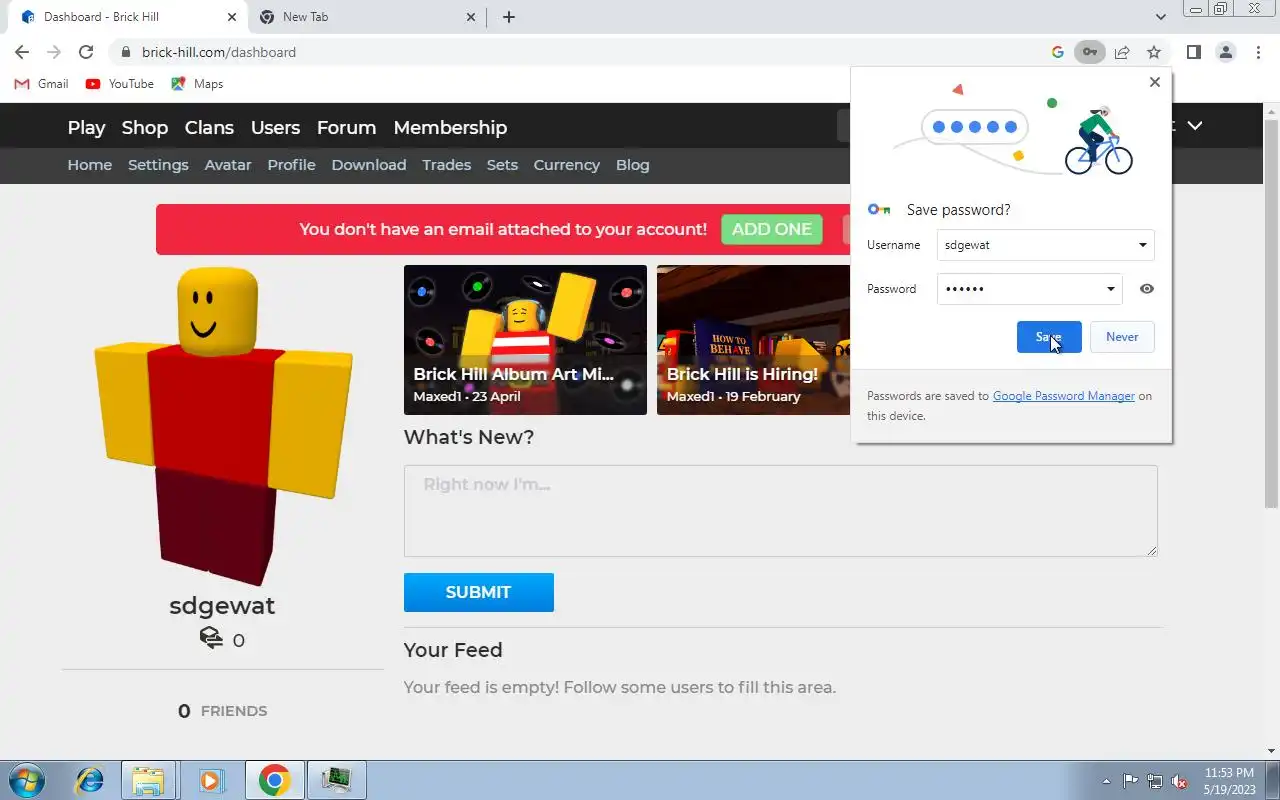Share this page icon
This screenshot has width=1280, height=800.
(1122, 52)
